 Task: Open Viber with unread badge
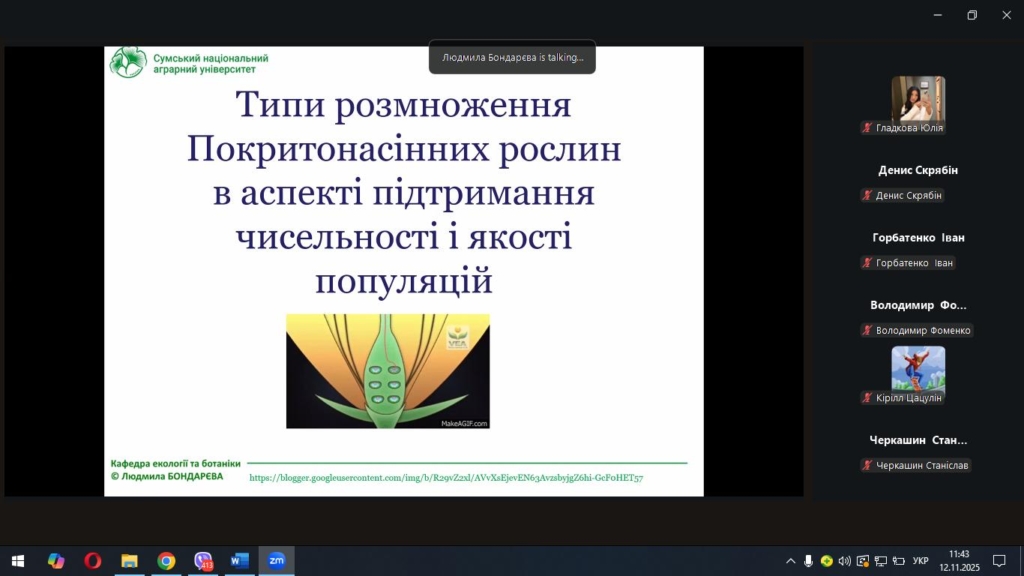pyautogui.click(x=203, y=561)
